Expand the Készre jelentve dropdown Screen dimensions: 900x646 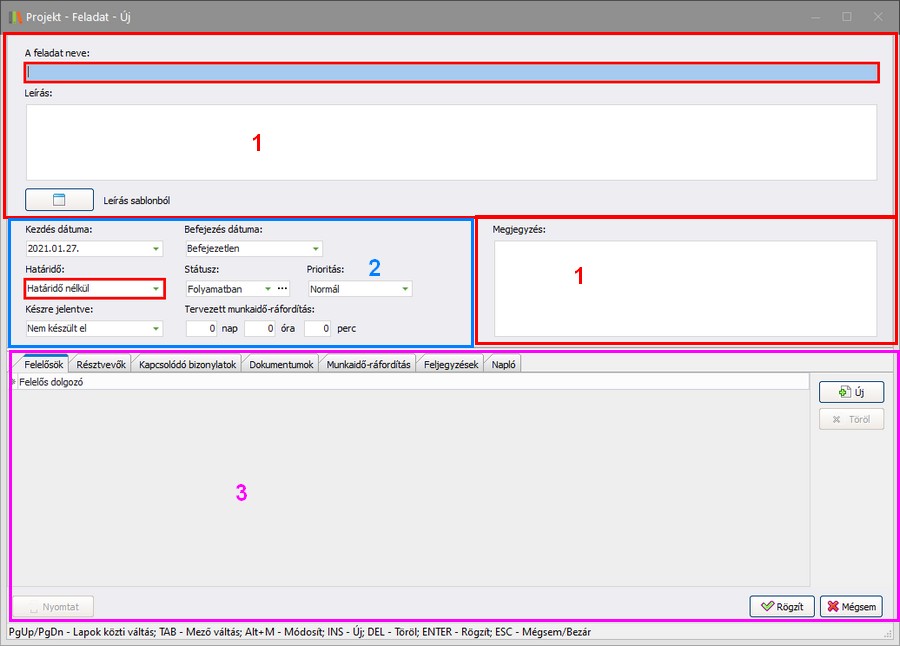tap(156, 329)
